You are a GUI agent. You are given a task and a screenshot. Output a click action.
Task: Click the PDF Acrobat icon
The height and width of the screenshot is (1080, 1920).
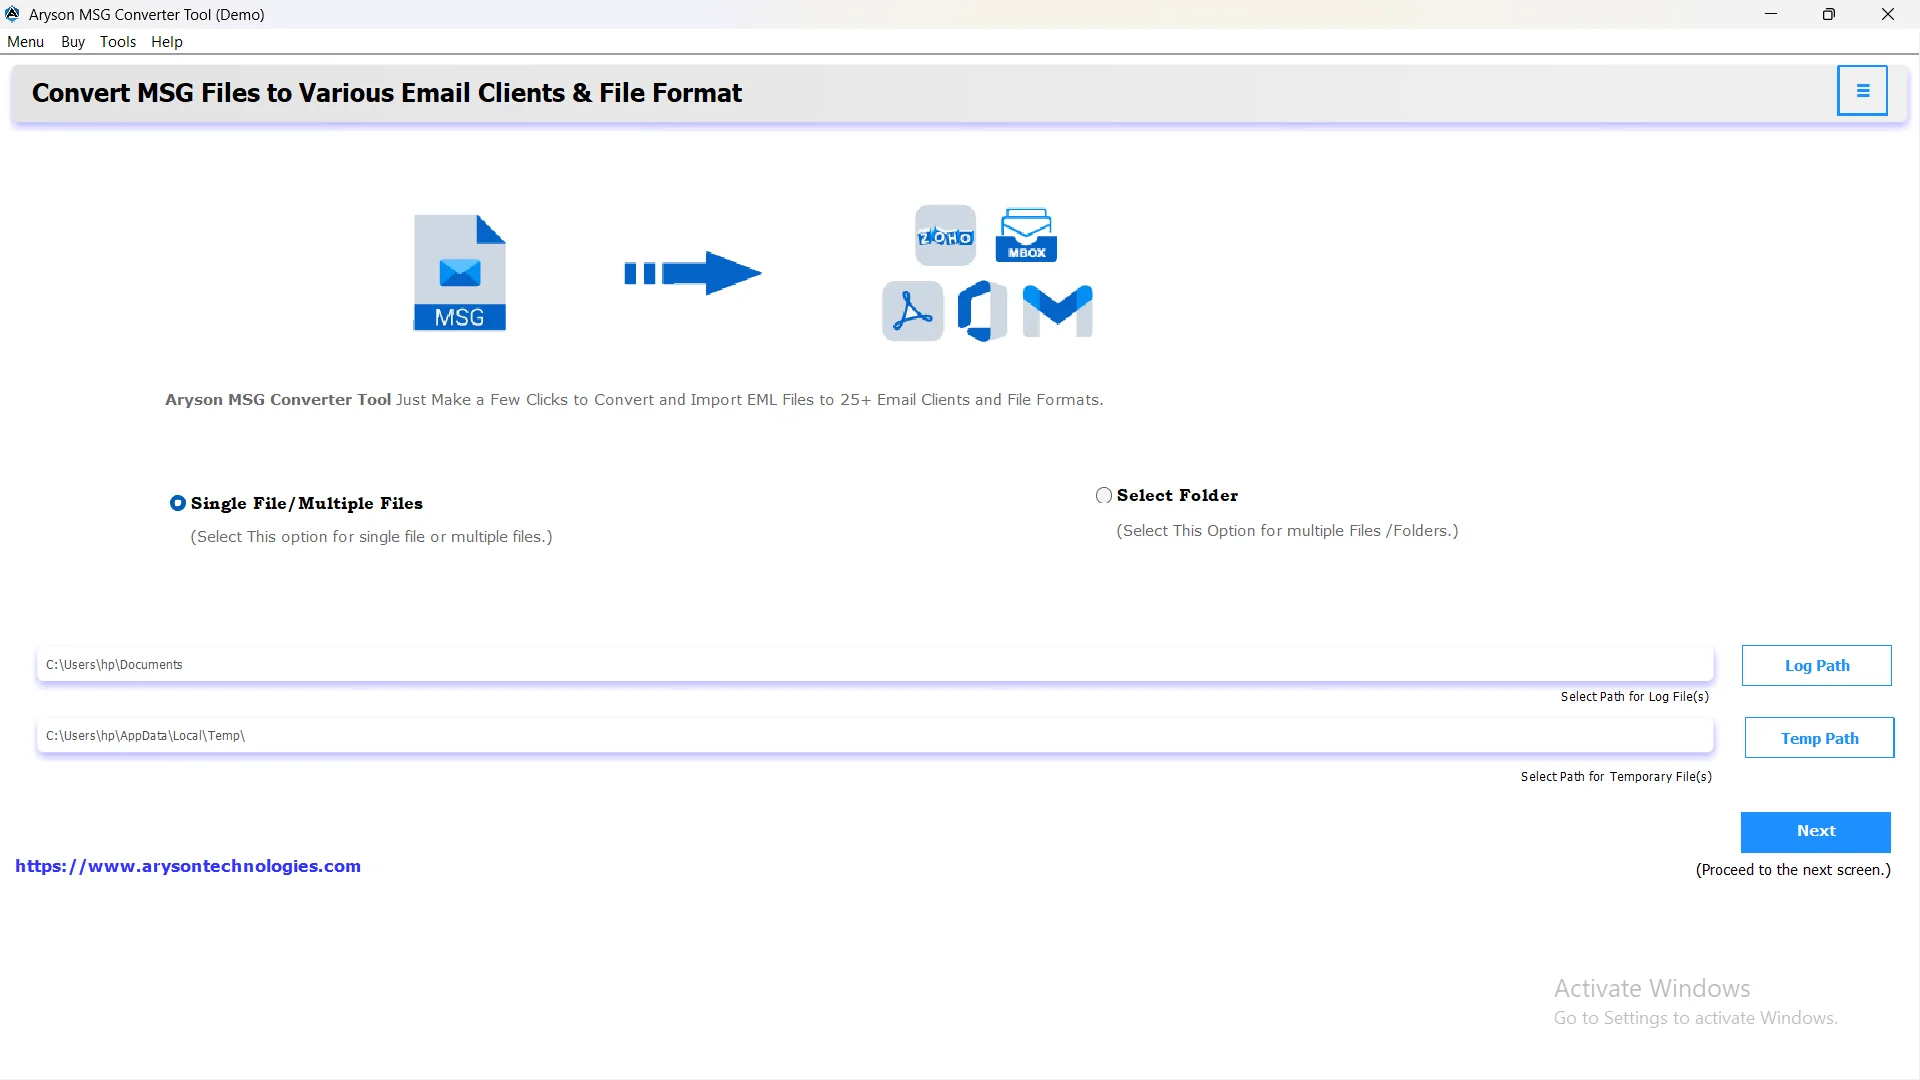tap(913, 311)
